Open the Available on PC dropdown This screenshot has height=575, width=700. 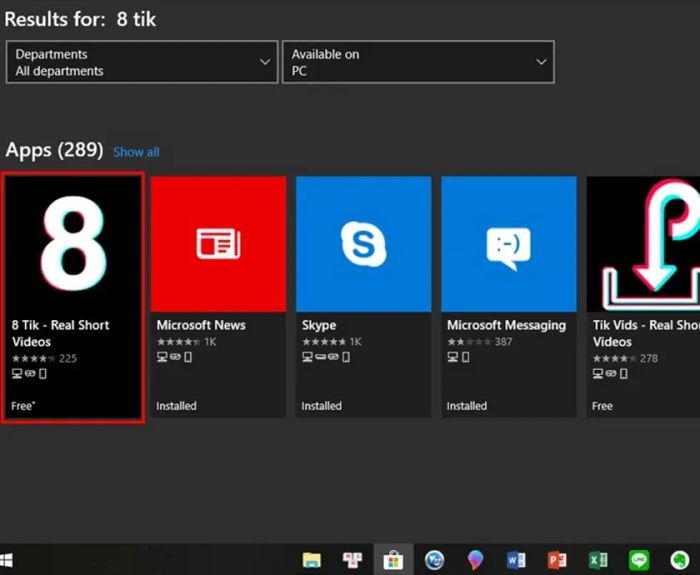[418, 62]
